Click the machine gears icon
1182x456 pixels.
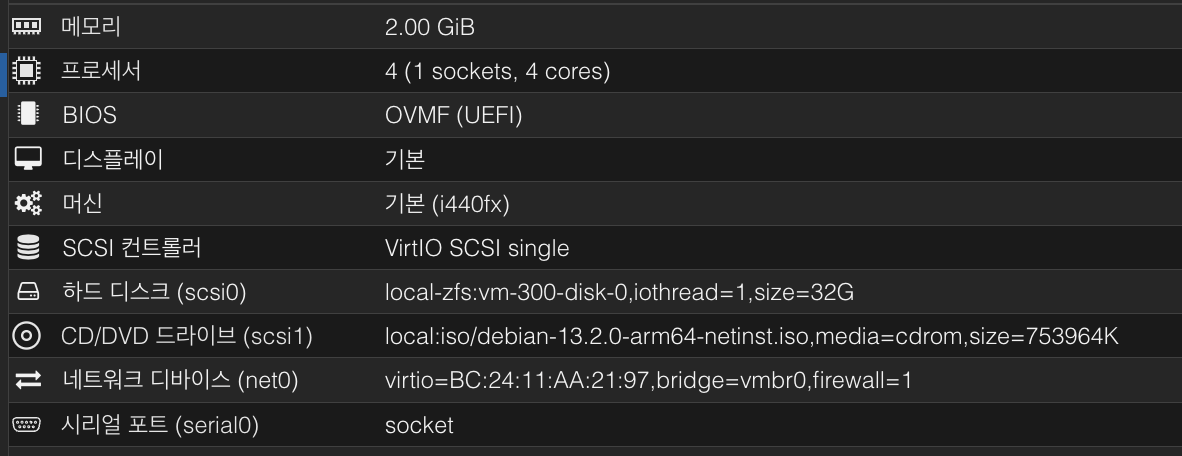click(x=27, y=204)
